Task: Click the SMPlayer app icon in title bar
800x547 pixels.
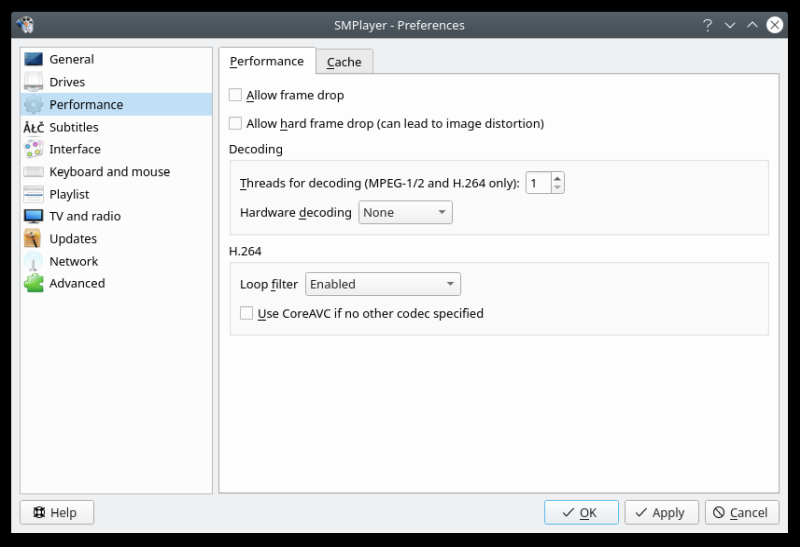Action: coord(25,25)
